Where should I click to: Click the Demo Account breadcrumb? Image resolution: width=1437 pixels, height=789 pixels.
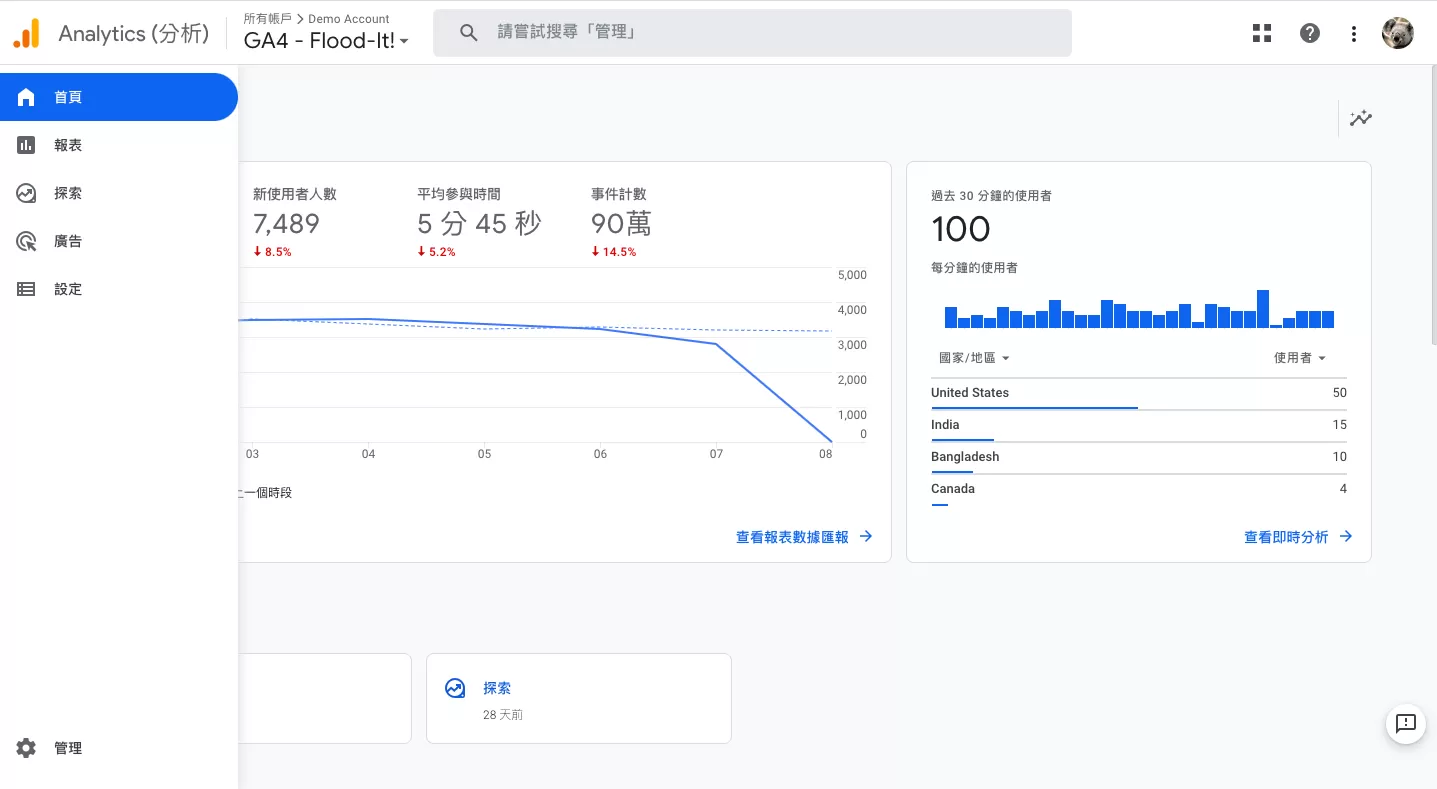tap(349, 18)
